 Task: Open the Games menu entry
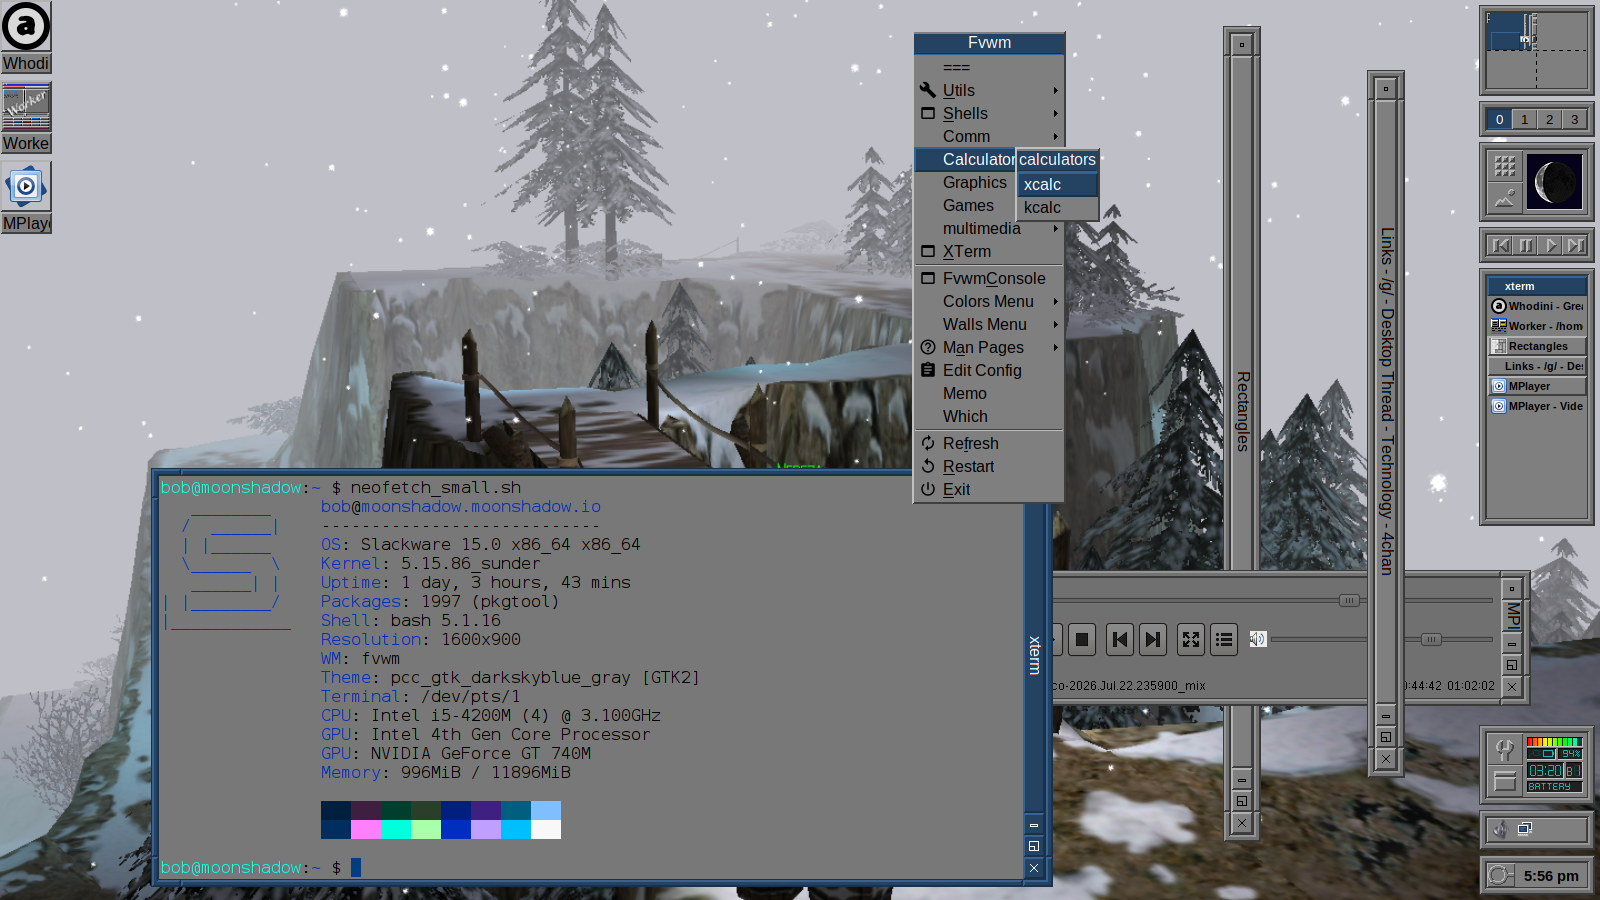coord(966,206)
